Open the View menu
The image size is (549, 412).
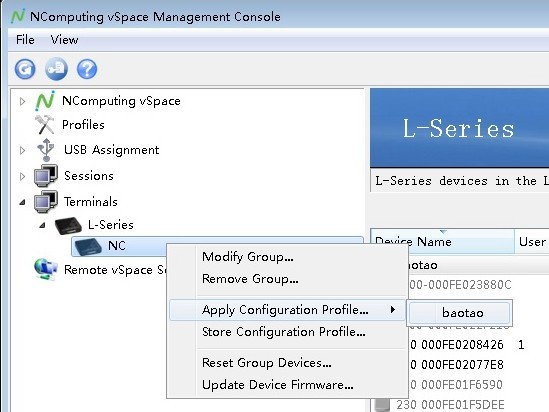coord(64,40)
